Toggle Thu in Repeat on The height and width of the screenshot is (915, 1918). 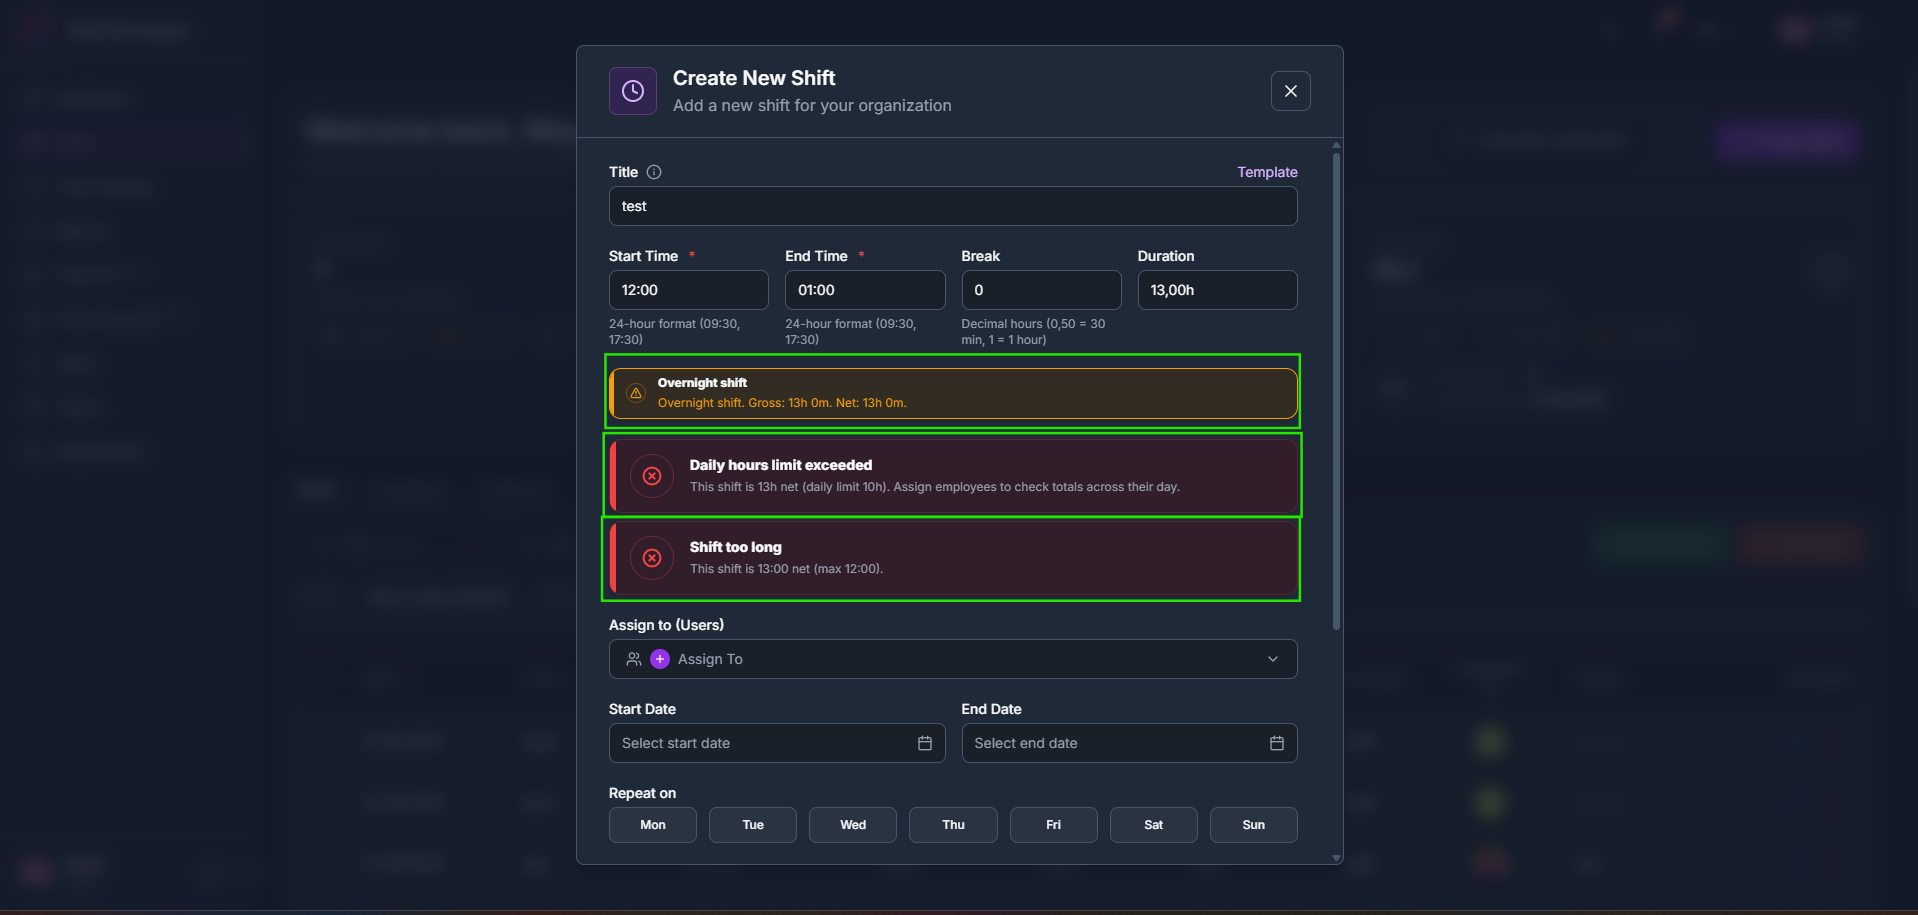(x=953, y=825)
